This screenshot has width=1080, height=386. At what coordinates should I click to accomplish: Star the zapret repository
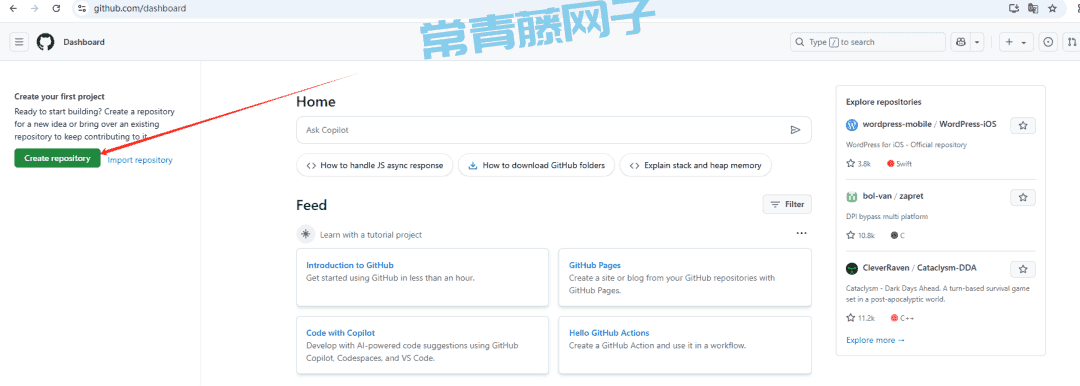click(1023, 197)
